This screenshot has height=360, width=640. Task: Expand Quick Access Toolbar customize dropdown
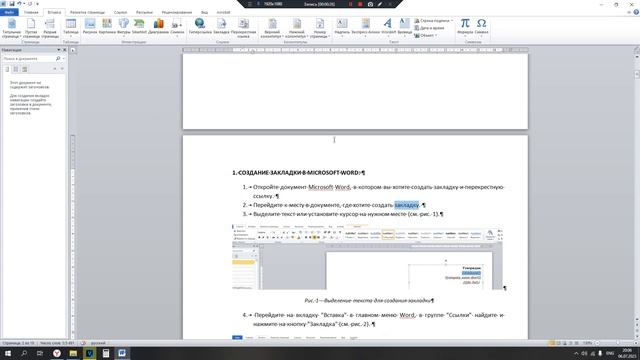(38, 4)
